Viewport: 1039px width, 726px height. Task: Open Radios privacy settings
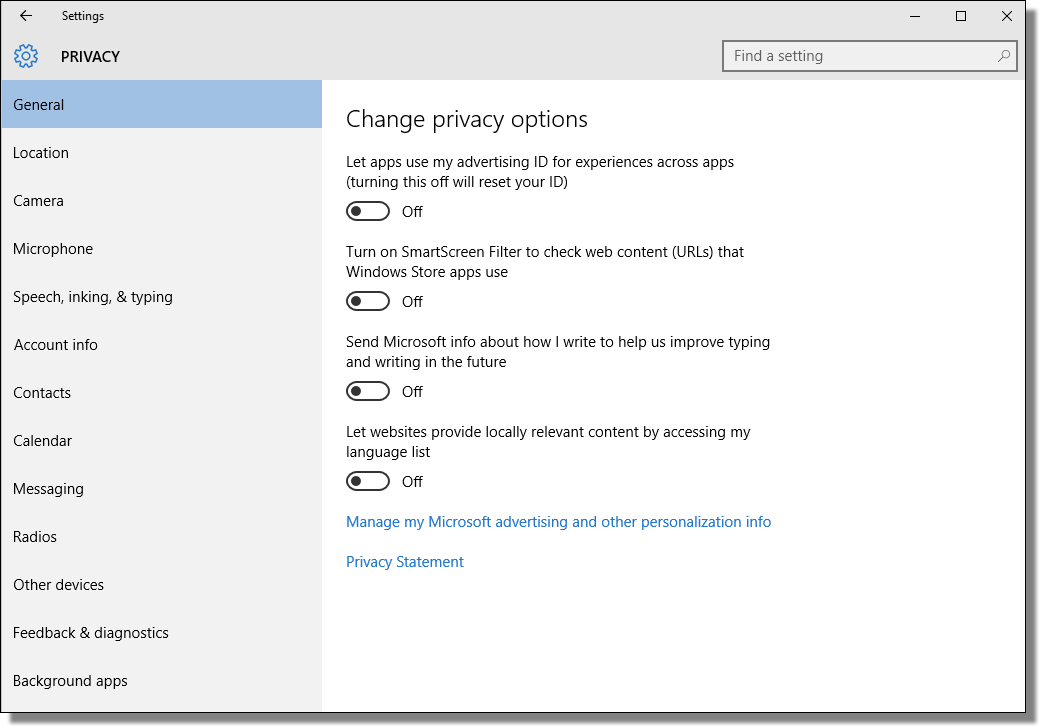tap(34, 536)
